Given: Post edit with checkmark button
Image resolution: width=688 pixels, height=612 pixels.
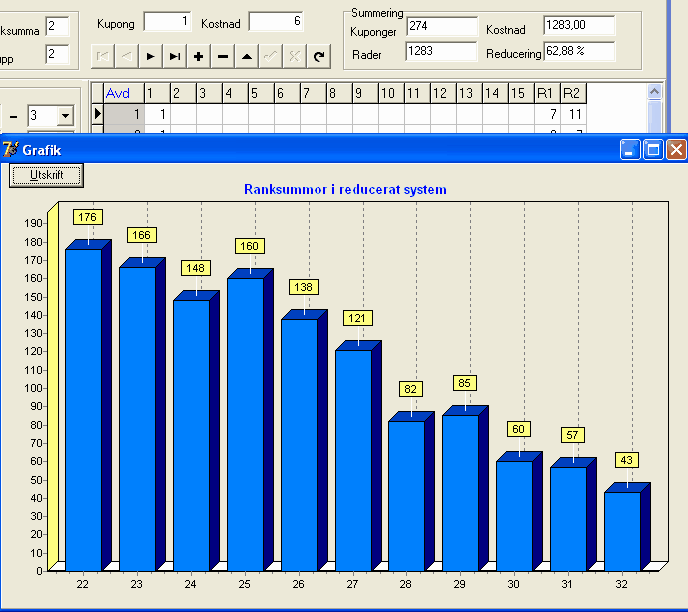Looking at the screenshot, I should point(270,56).
